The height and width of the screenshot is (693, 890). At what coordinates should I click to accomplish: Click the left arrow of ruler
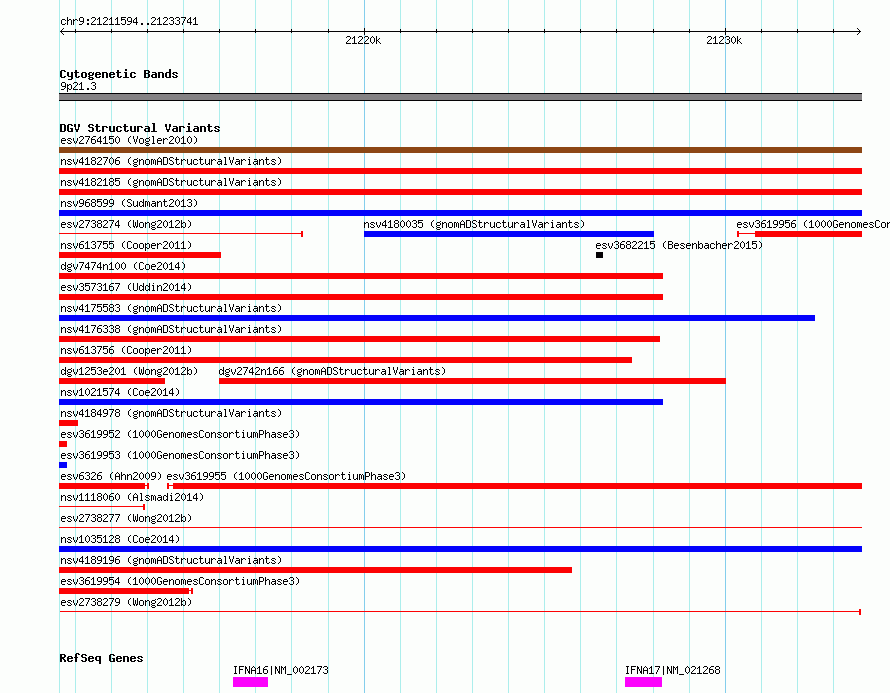pos(62,32)
